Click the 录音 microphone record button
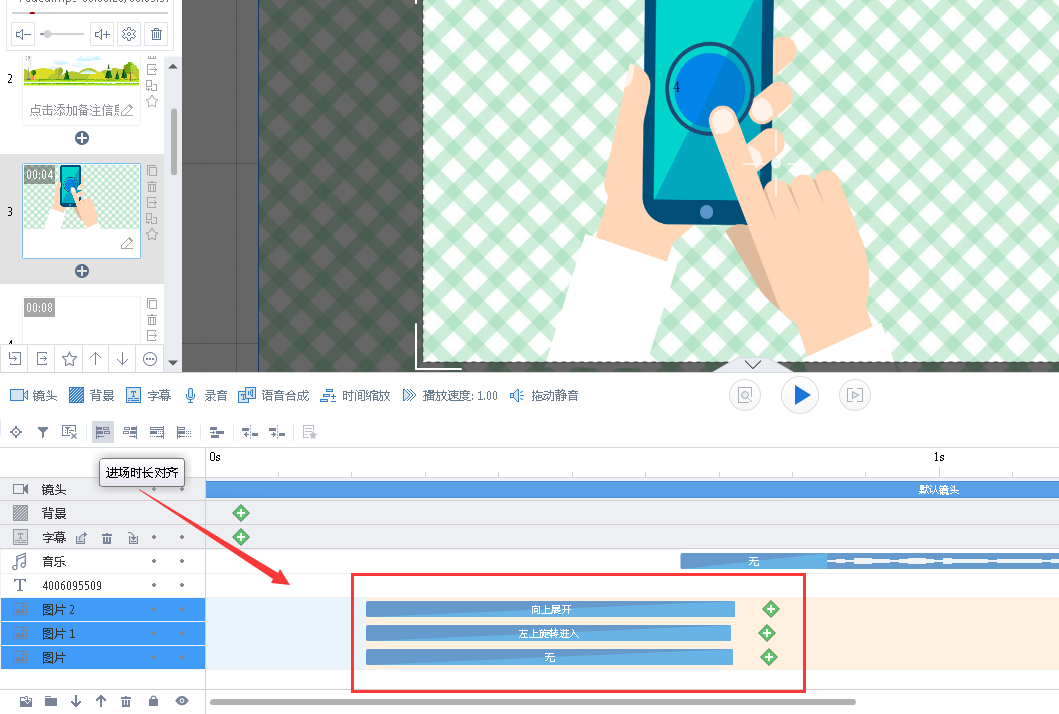Viewport: 1059px width, 714px height. pos(207,395)
